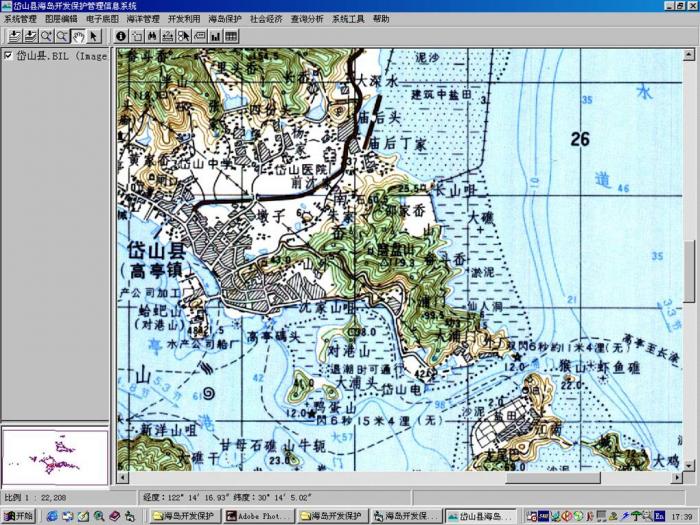Open the 系统管理 menu

20,19
